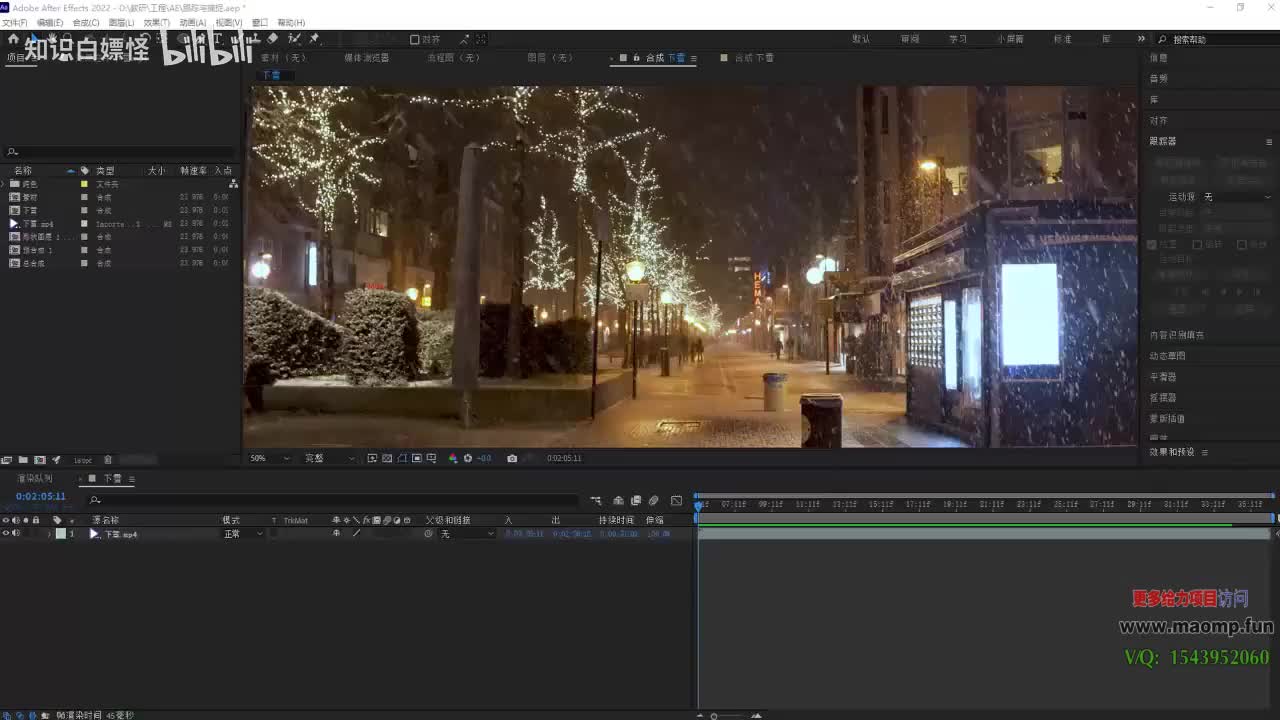Click the motion blur enable icon in timeline
This screenshot has width=1280, height=720.
pos(653,500)
